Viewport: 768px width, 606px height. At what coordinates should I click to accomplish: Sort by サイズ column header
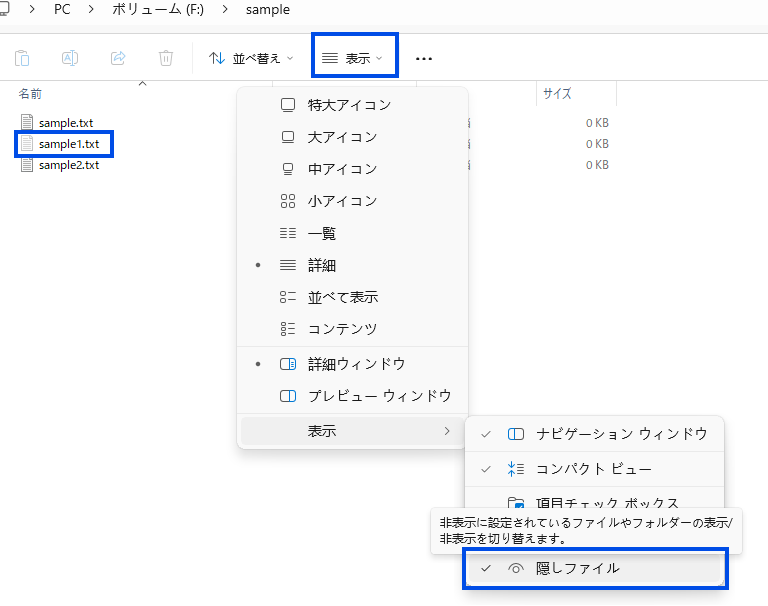pyautogui.click(x=557, y=93)
